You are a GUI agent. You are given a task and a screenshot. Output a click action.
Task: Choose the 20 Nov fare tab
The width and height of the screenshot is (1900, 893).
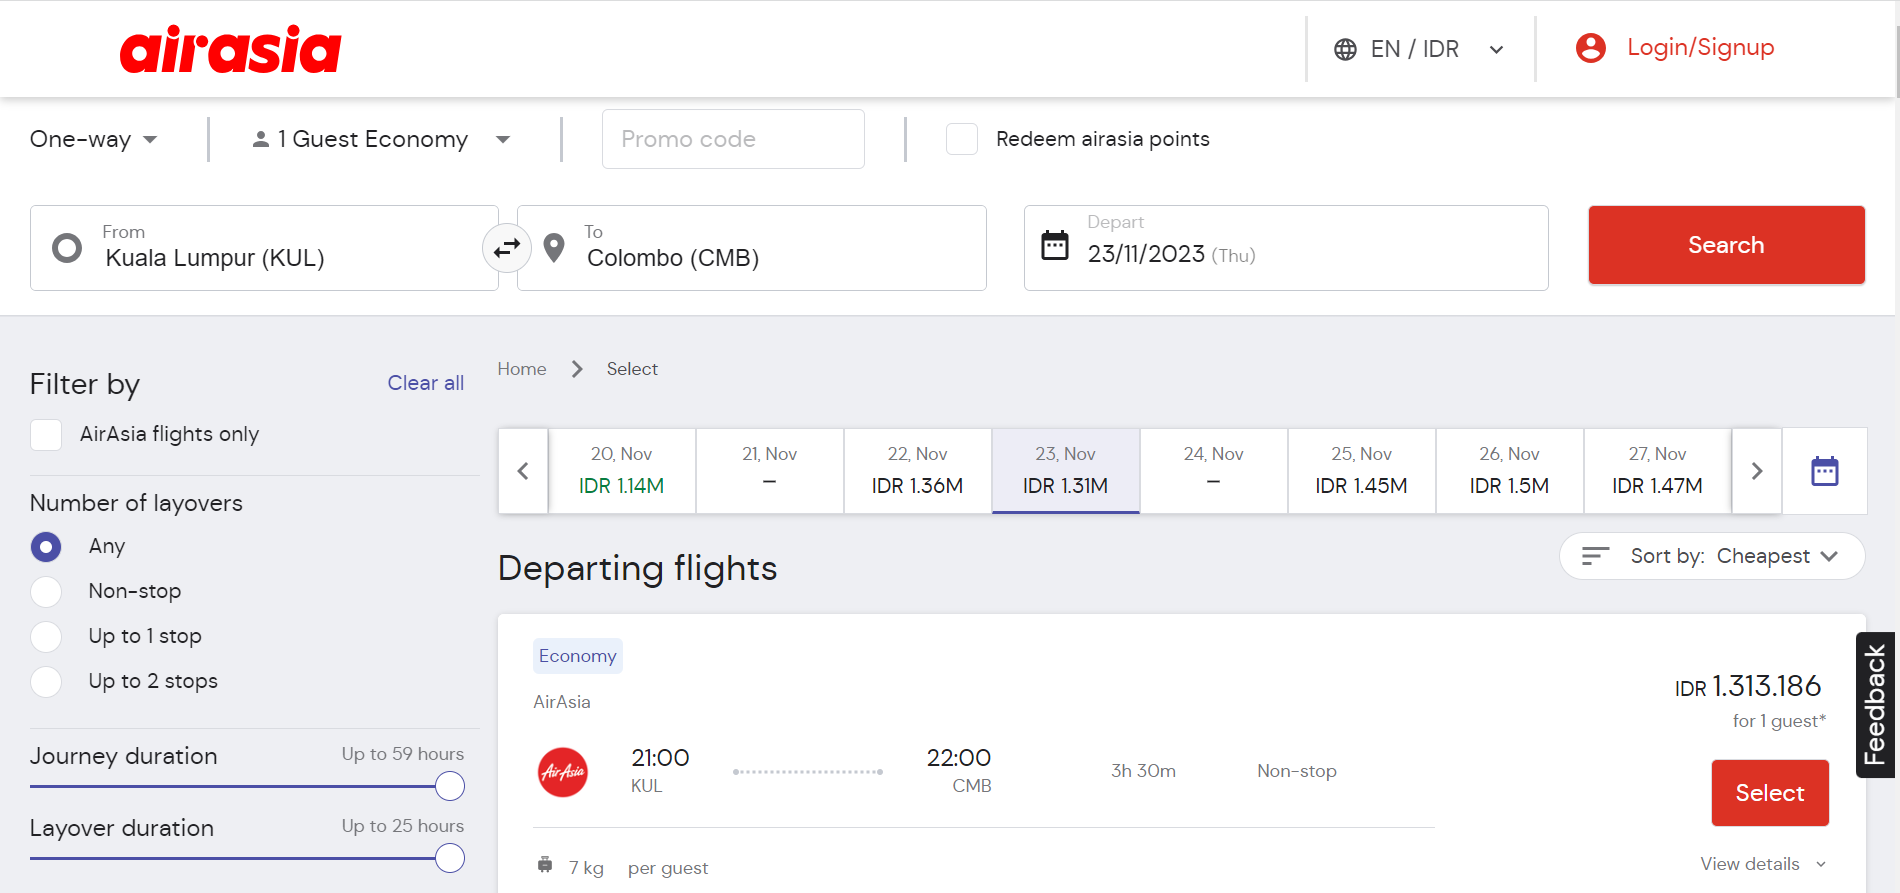pos(621,471)
